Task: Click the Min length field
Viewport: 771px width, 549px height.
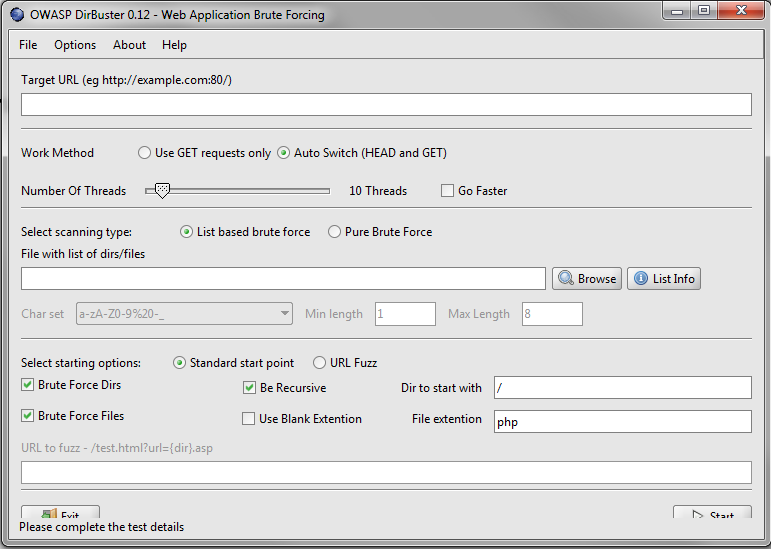Action: pyautogui.click(x=405, y=314)
